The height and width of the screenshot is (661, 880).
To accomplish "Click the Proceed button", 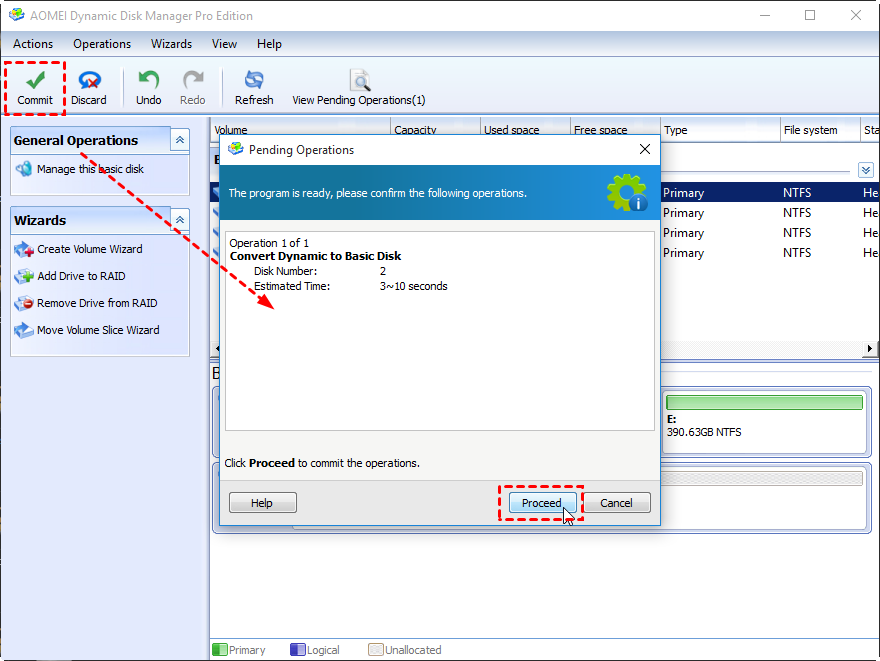I will 542,503.
